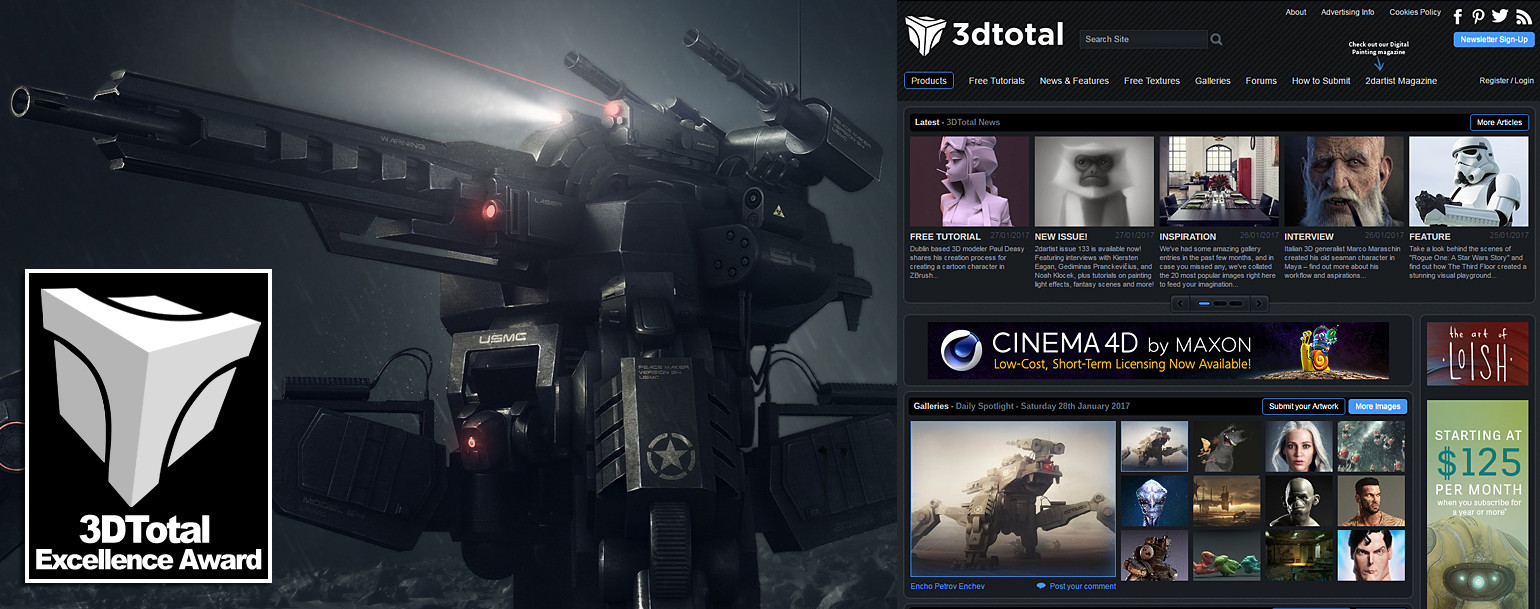Open the Interview old seaman thumbnail
The width and height of the screenshot is (1540, 609).
coord(1344,181)
